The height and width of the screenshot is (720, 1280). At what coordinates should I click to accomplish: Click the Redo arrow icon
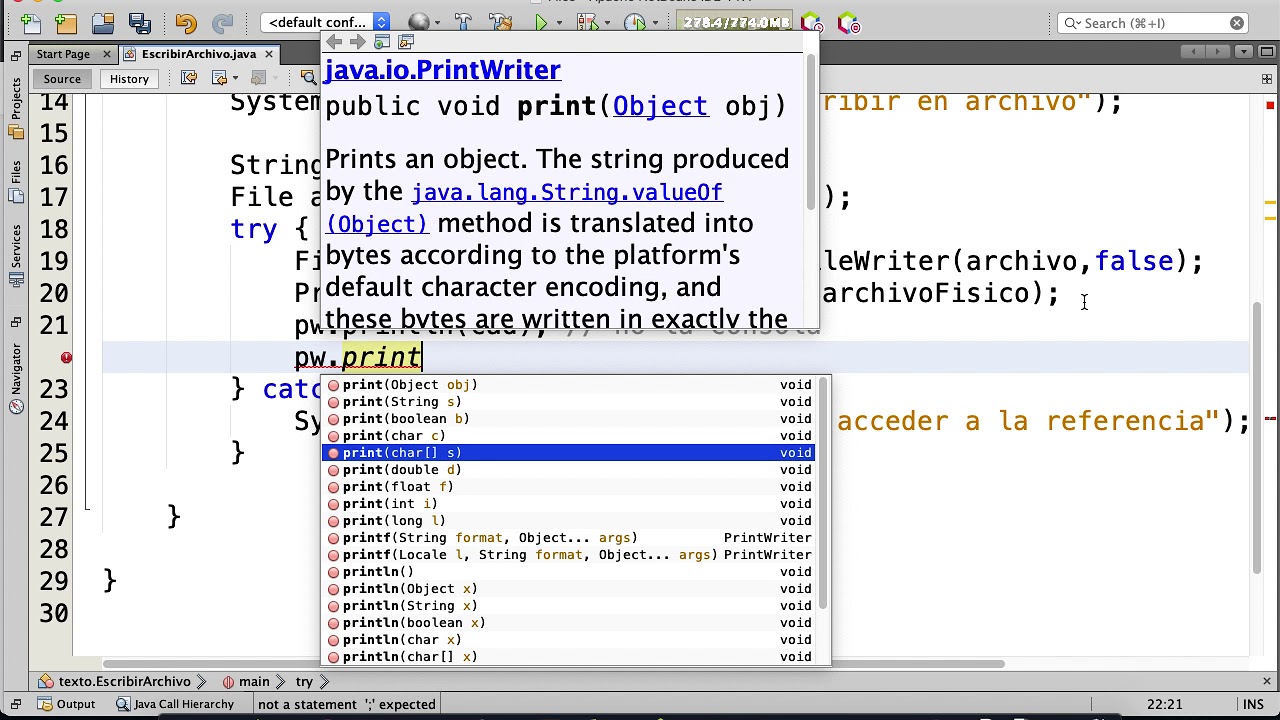pyautogui.click(x=222, y=22)
